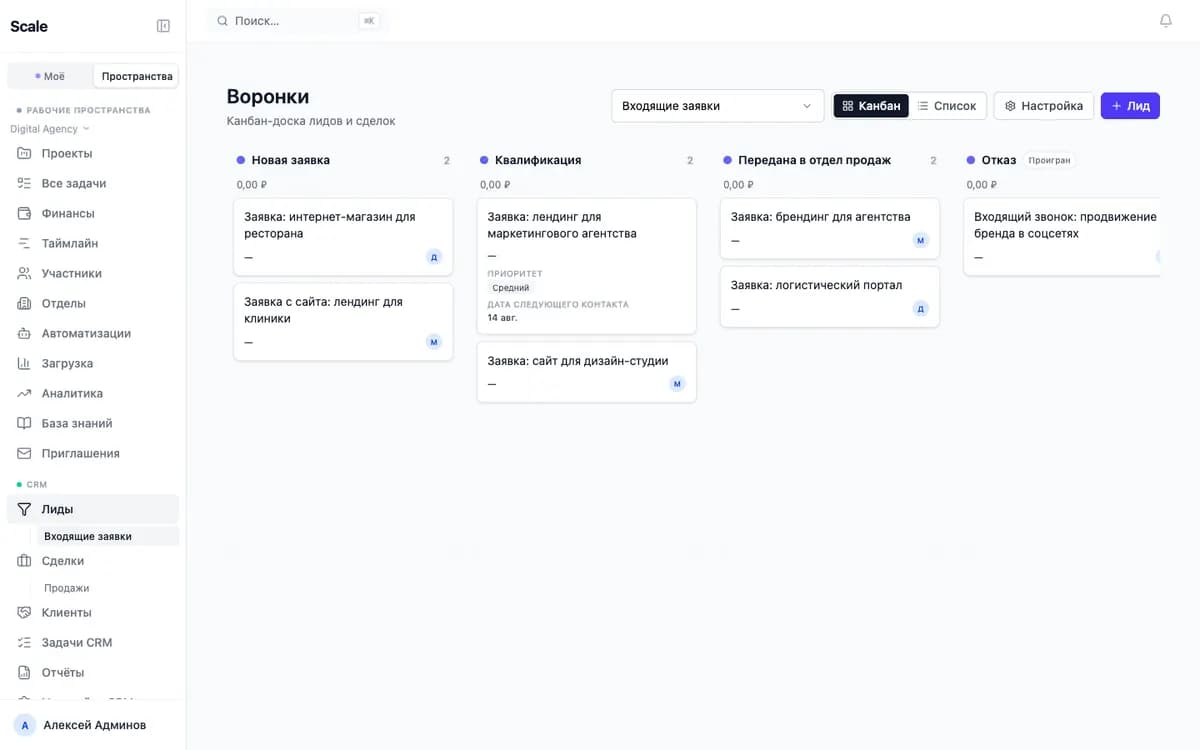Image resolution: width=1200 pixels, height=750 pixels.
Task: Collapse the sidebar with panel icon
Action: click(x=163, y=26)
